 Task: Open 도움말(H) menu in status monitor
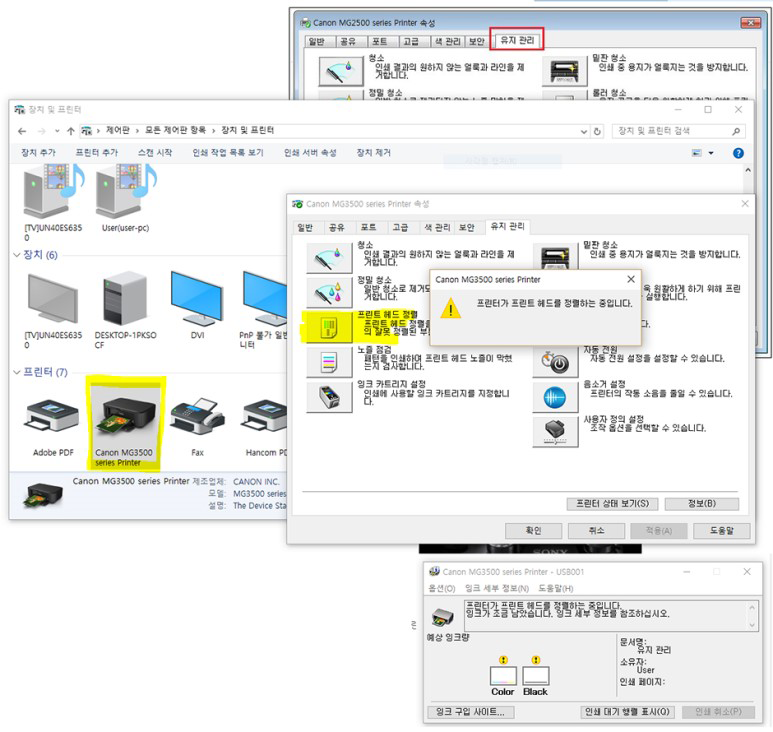[556, 588]
